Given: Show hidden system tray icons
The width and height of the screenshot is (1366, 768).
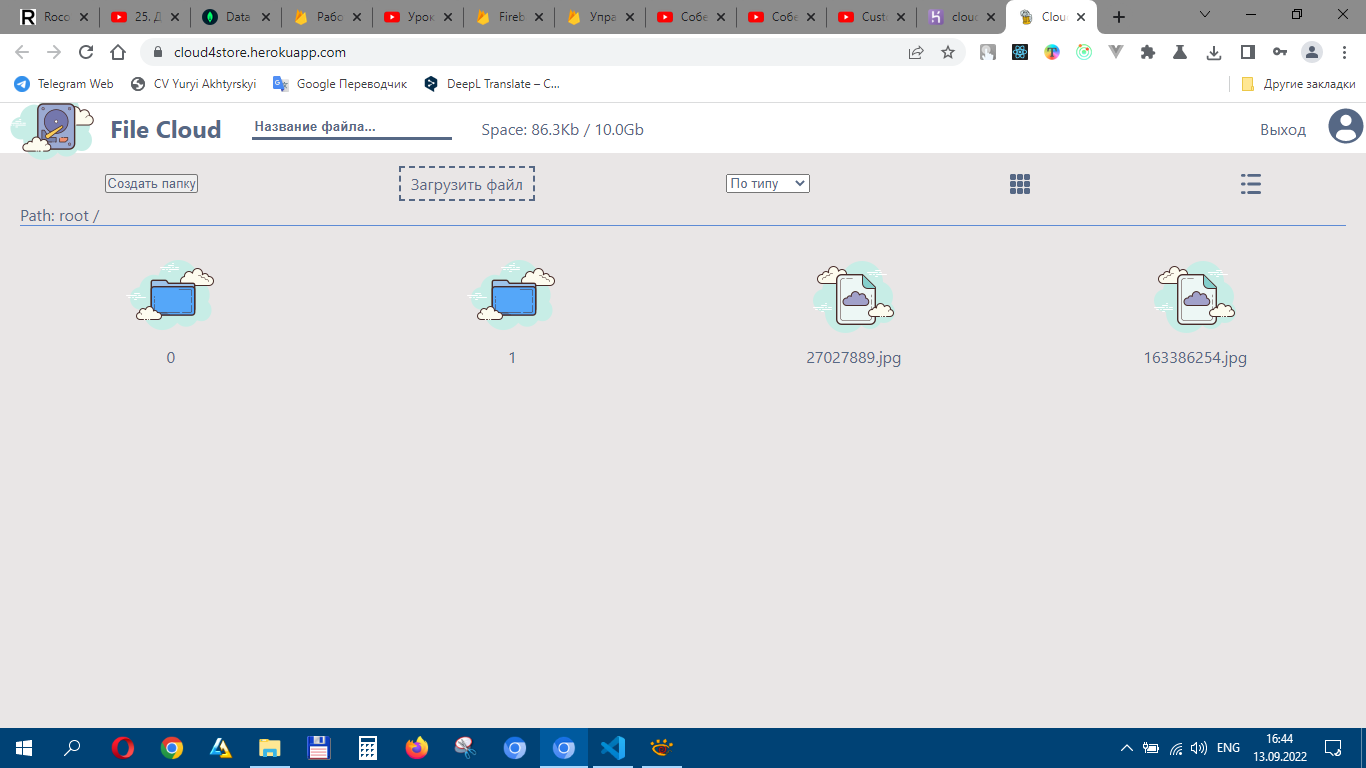Looking at the screenshot, I should (x=1126, y=748).
